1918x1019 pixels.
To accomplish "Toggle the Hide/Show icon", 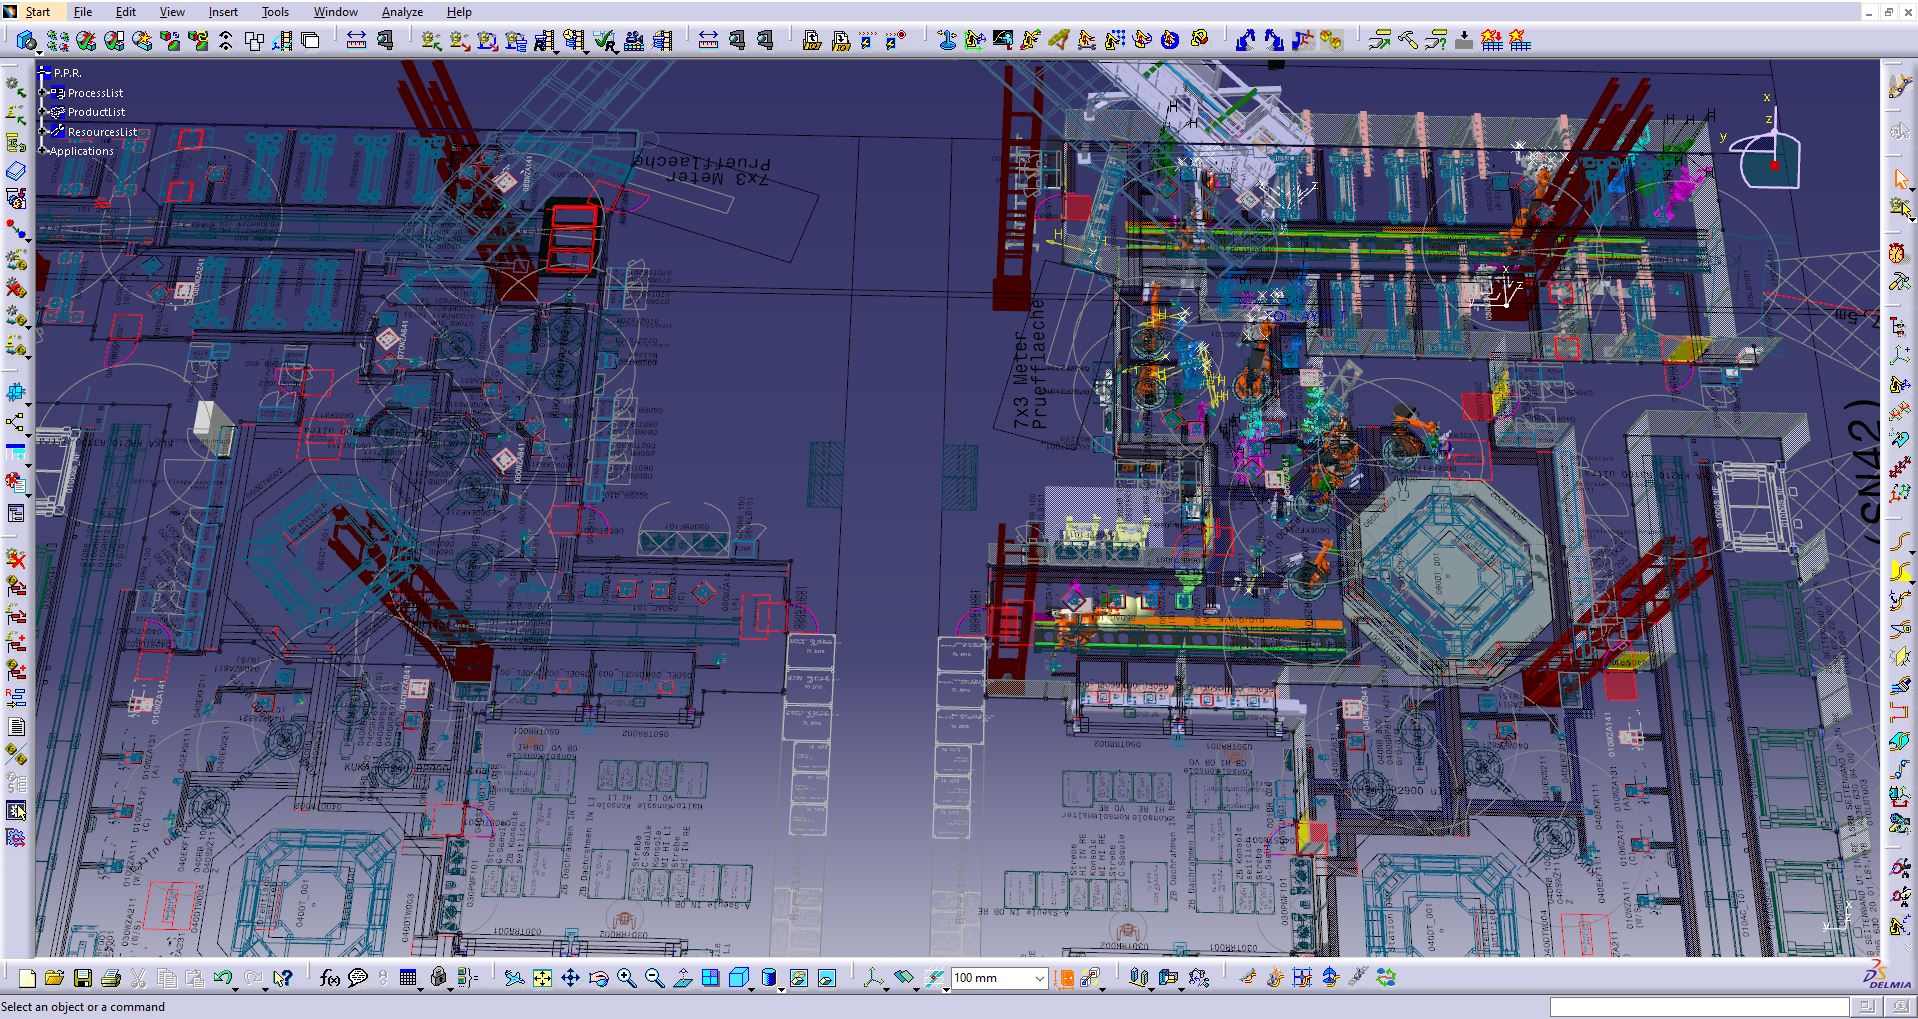I will tap(798, 978).
